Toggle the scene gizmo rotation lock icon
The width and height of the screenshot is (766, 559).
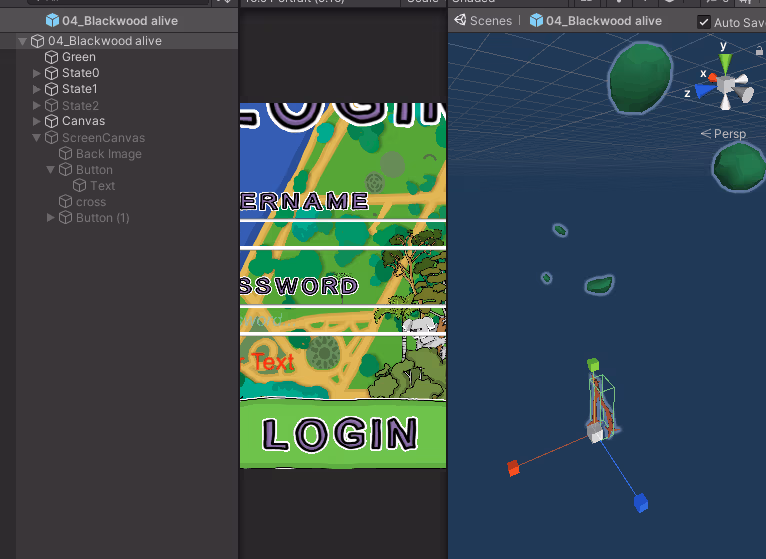(759, 50)
